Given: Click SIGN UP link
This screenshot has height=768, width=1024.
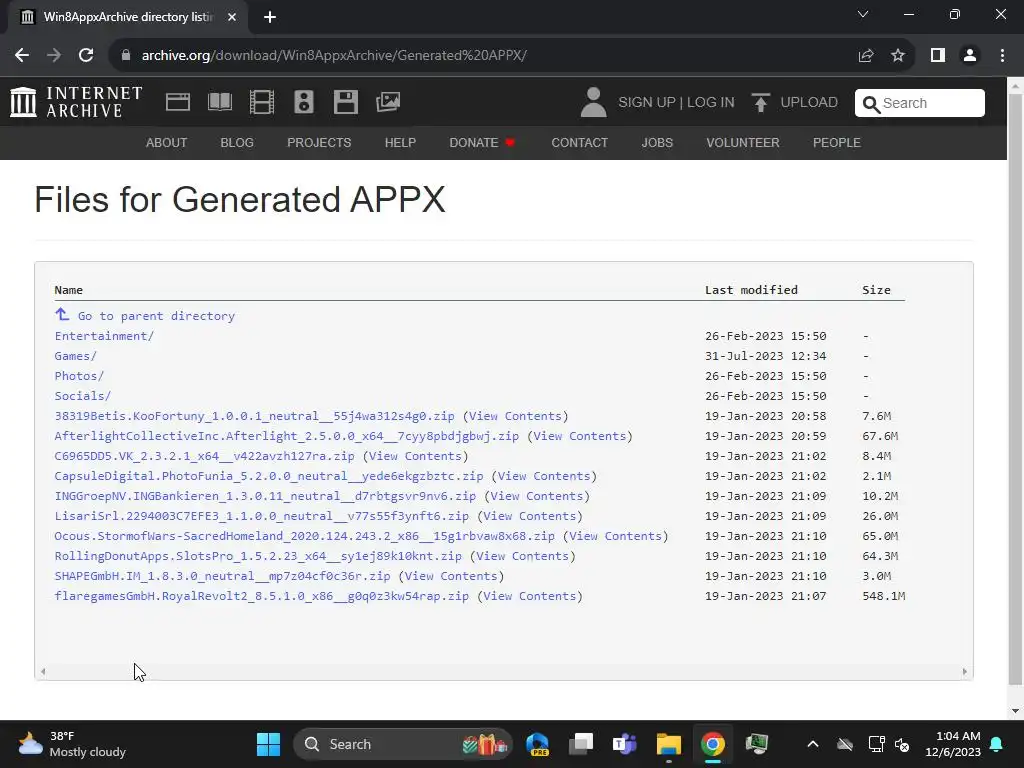Looking at the screenshot, I should click(647, 103).
